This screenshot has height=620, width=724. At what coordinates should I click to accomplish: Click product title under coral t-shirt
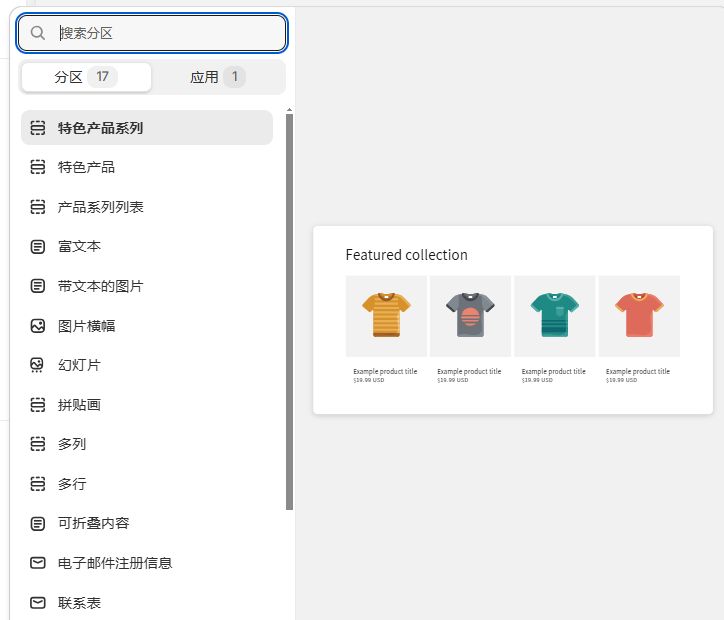pos(638,371)
